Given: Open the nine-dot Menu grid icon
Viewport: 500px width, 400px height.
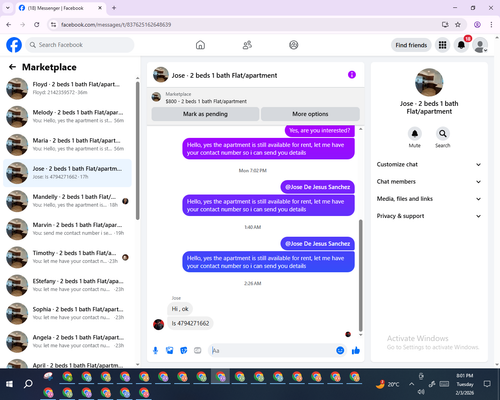Looking at the screenshot, I should click(x=442, y=45).
